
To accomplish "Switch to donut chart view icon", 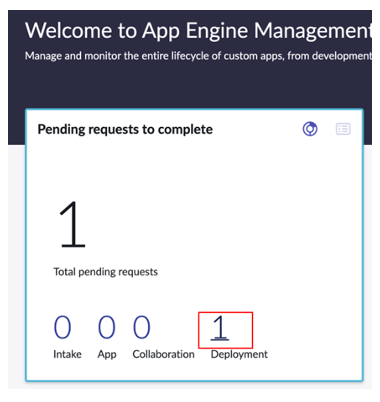I will coord(310,129).
